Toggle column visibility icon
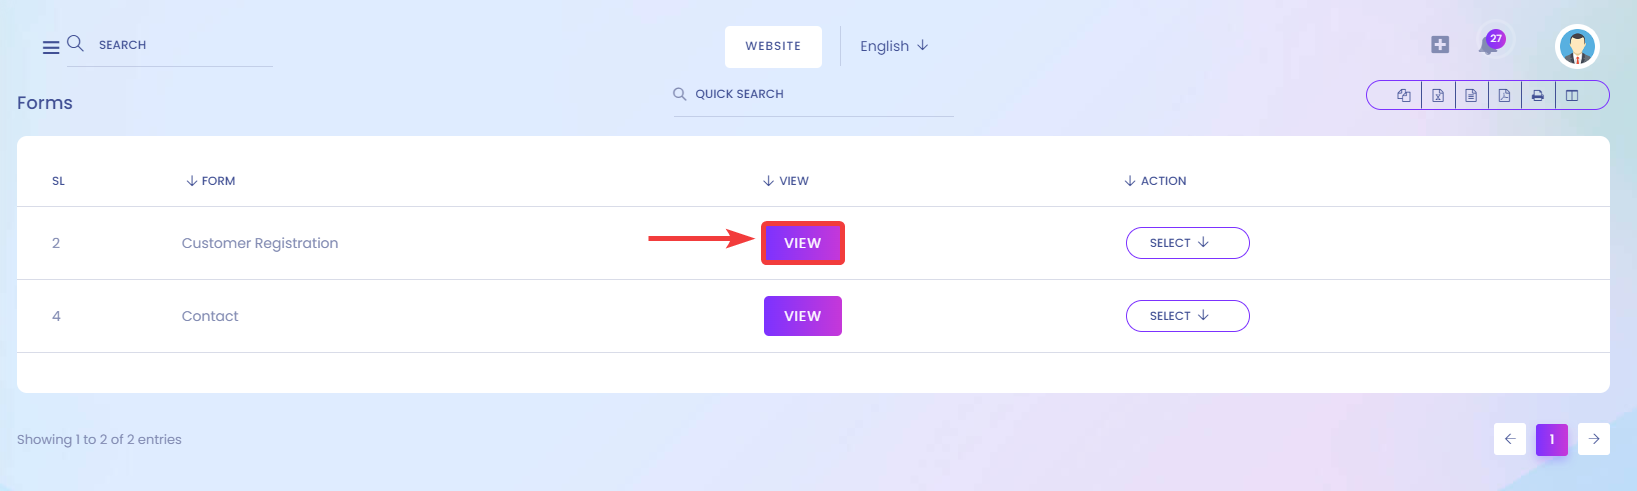 pyautogui.click(x=1572, y=96)
